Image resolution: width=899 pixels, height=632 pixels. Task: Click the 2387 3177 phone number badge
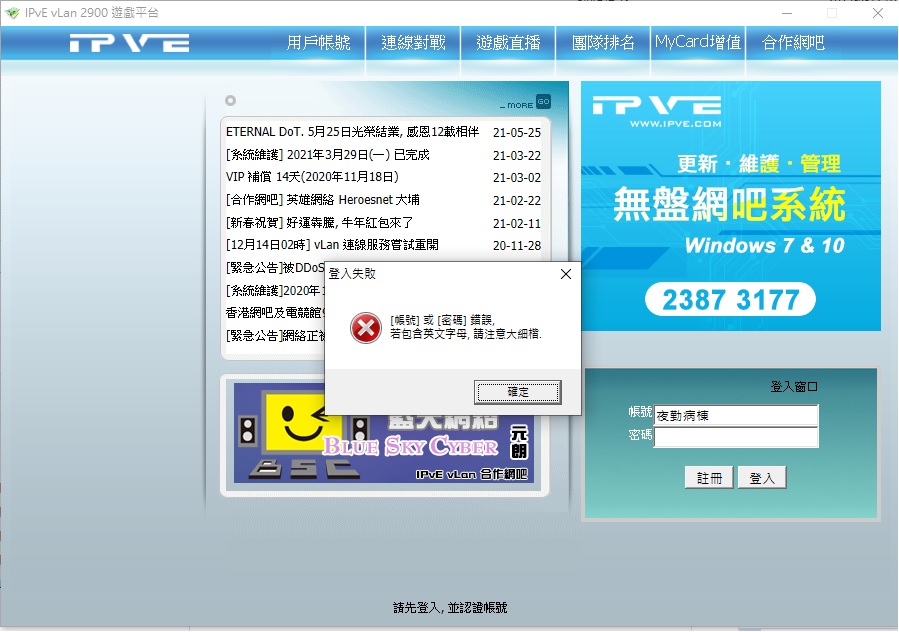tap(730, 299)
